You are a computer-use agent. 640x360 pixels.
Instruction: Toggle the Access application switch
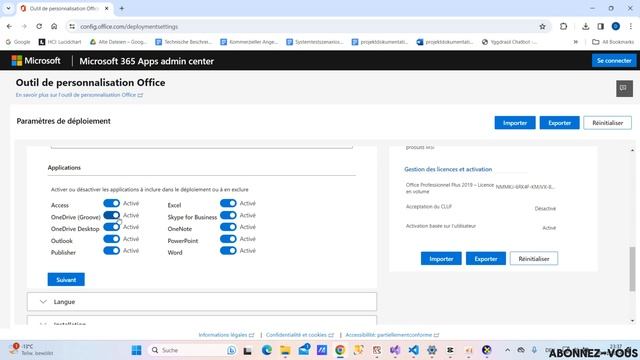click(111, 203)
